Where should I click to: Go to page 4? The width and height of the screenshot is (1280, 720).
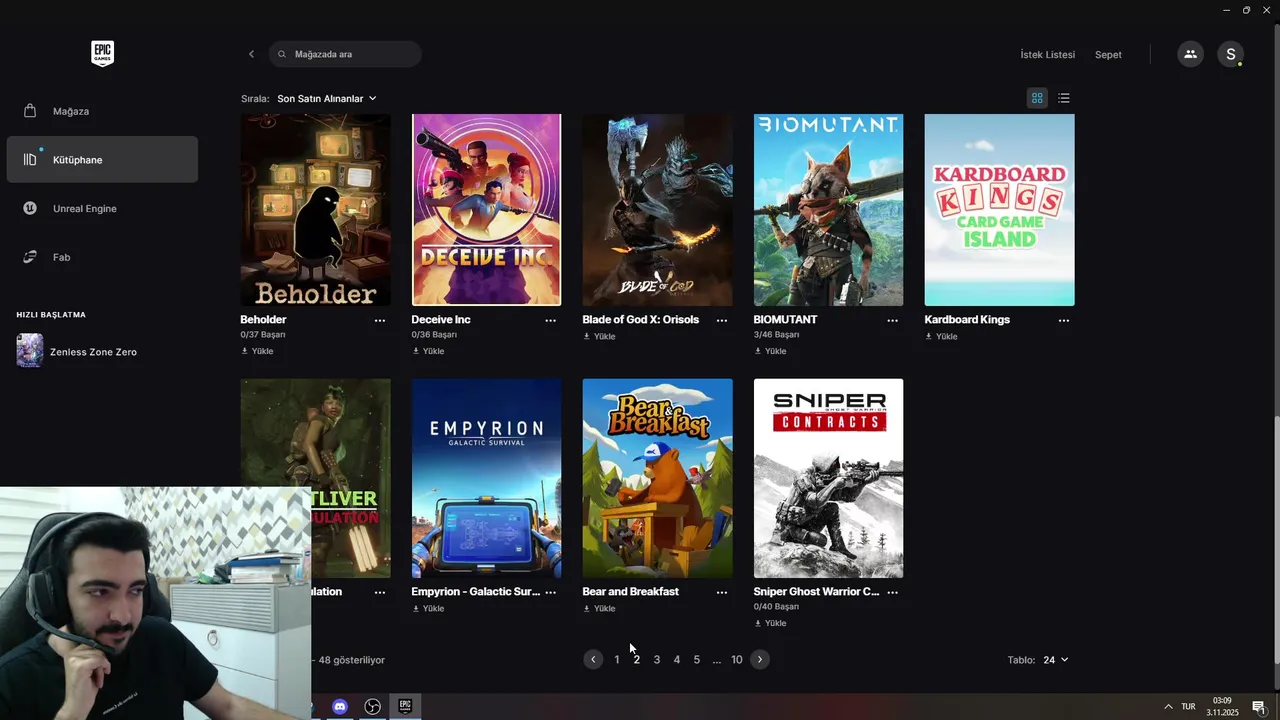click(x=677, y=660)
